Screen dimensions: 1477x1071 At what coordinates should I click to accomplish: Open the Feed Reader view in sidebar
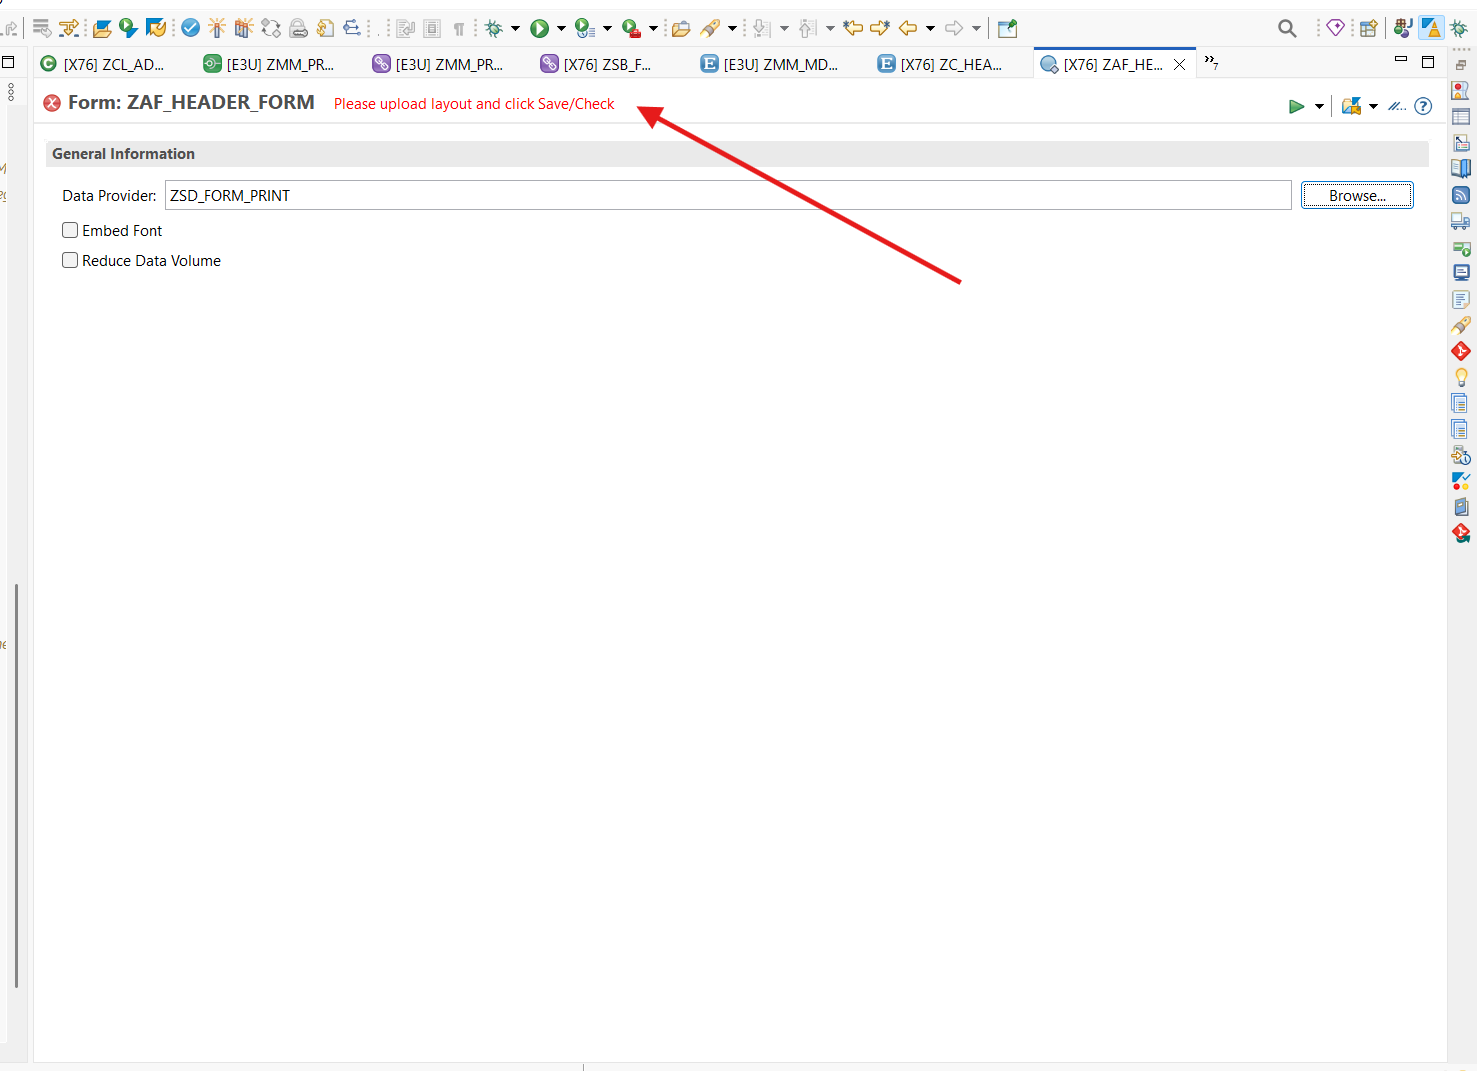click(1461, 195)
